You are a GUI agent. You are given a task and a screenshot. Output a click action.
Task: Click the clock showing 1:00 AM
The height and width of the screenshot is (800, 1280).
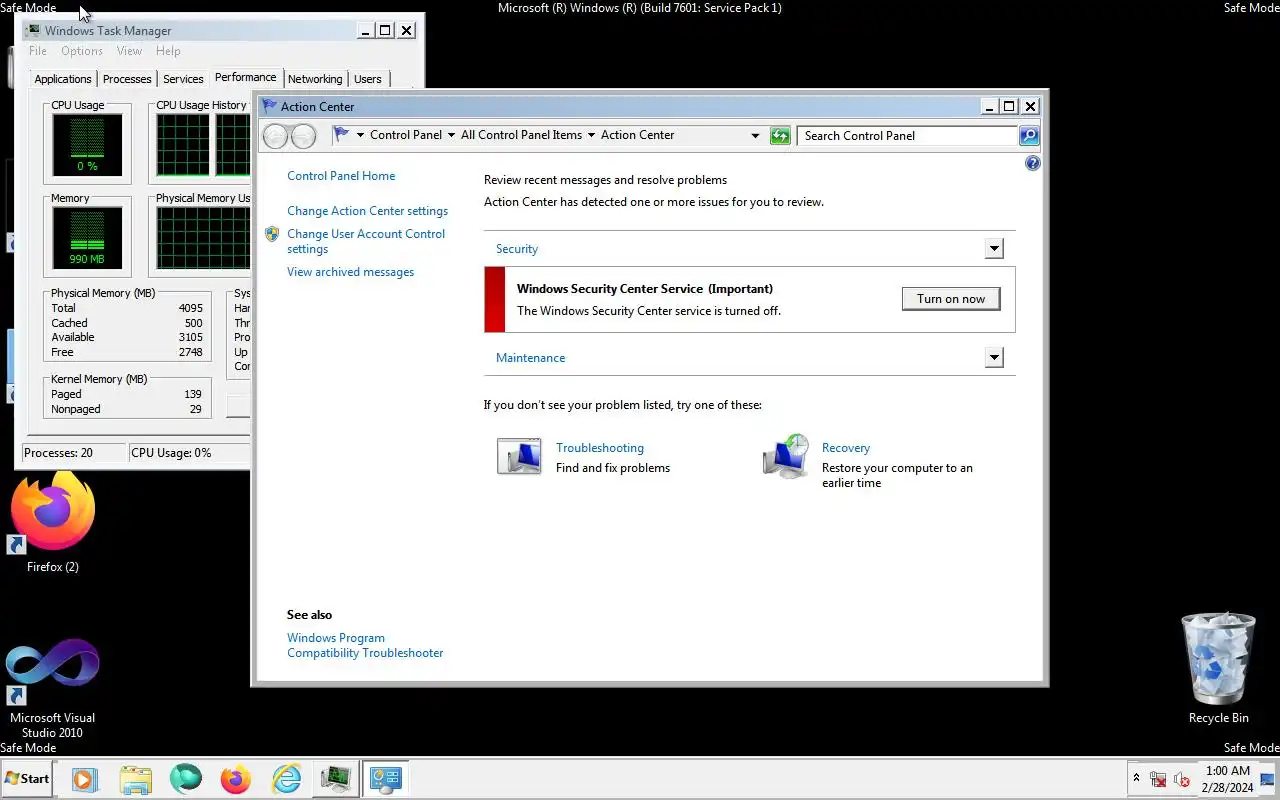tap(1227, 779)
